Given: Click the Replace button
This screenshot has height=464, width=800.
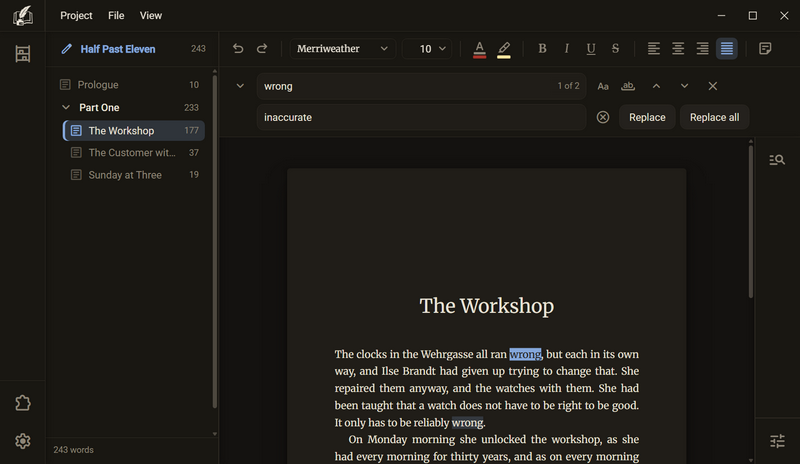Looking at the screenshot, I should pos(647,117).
